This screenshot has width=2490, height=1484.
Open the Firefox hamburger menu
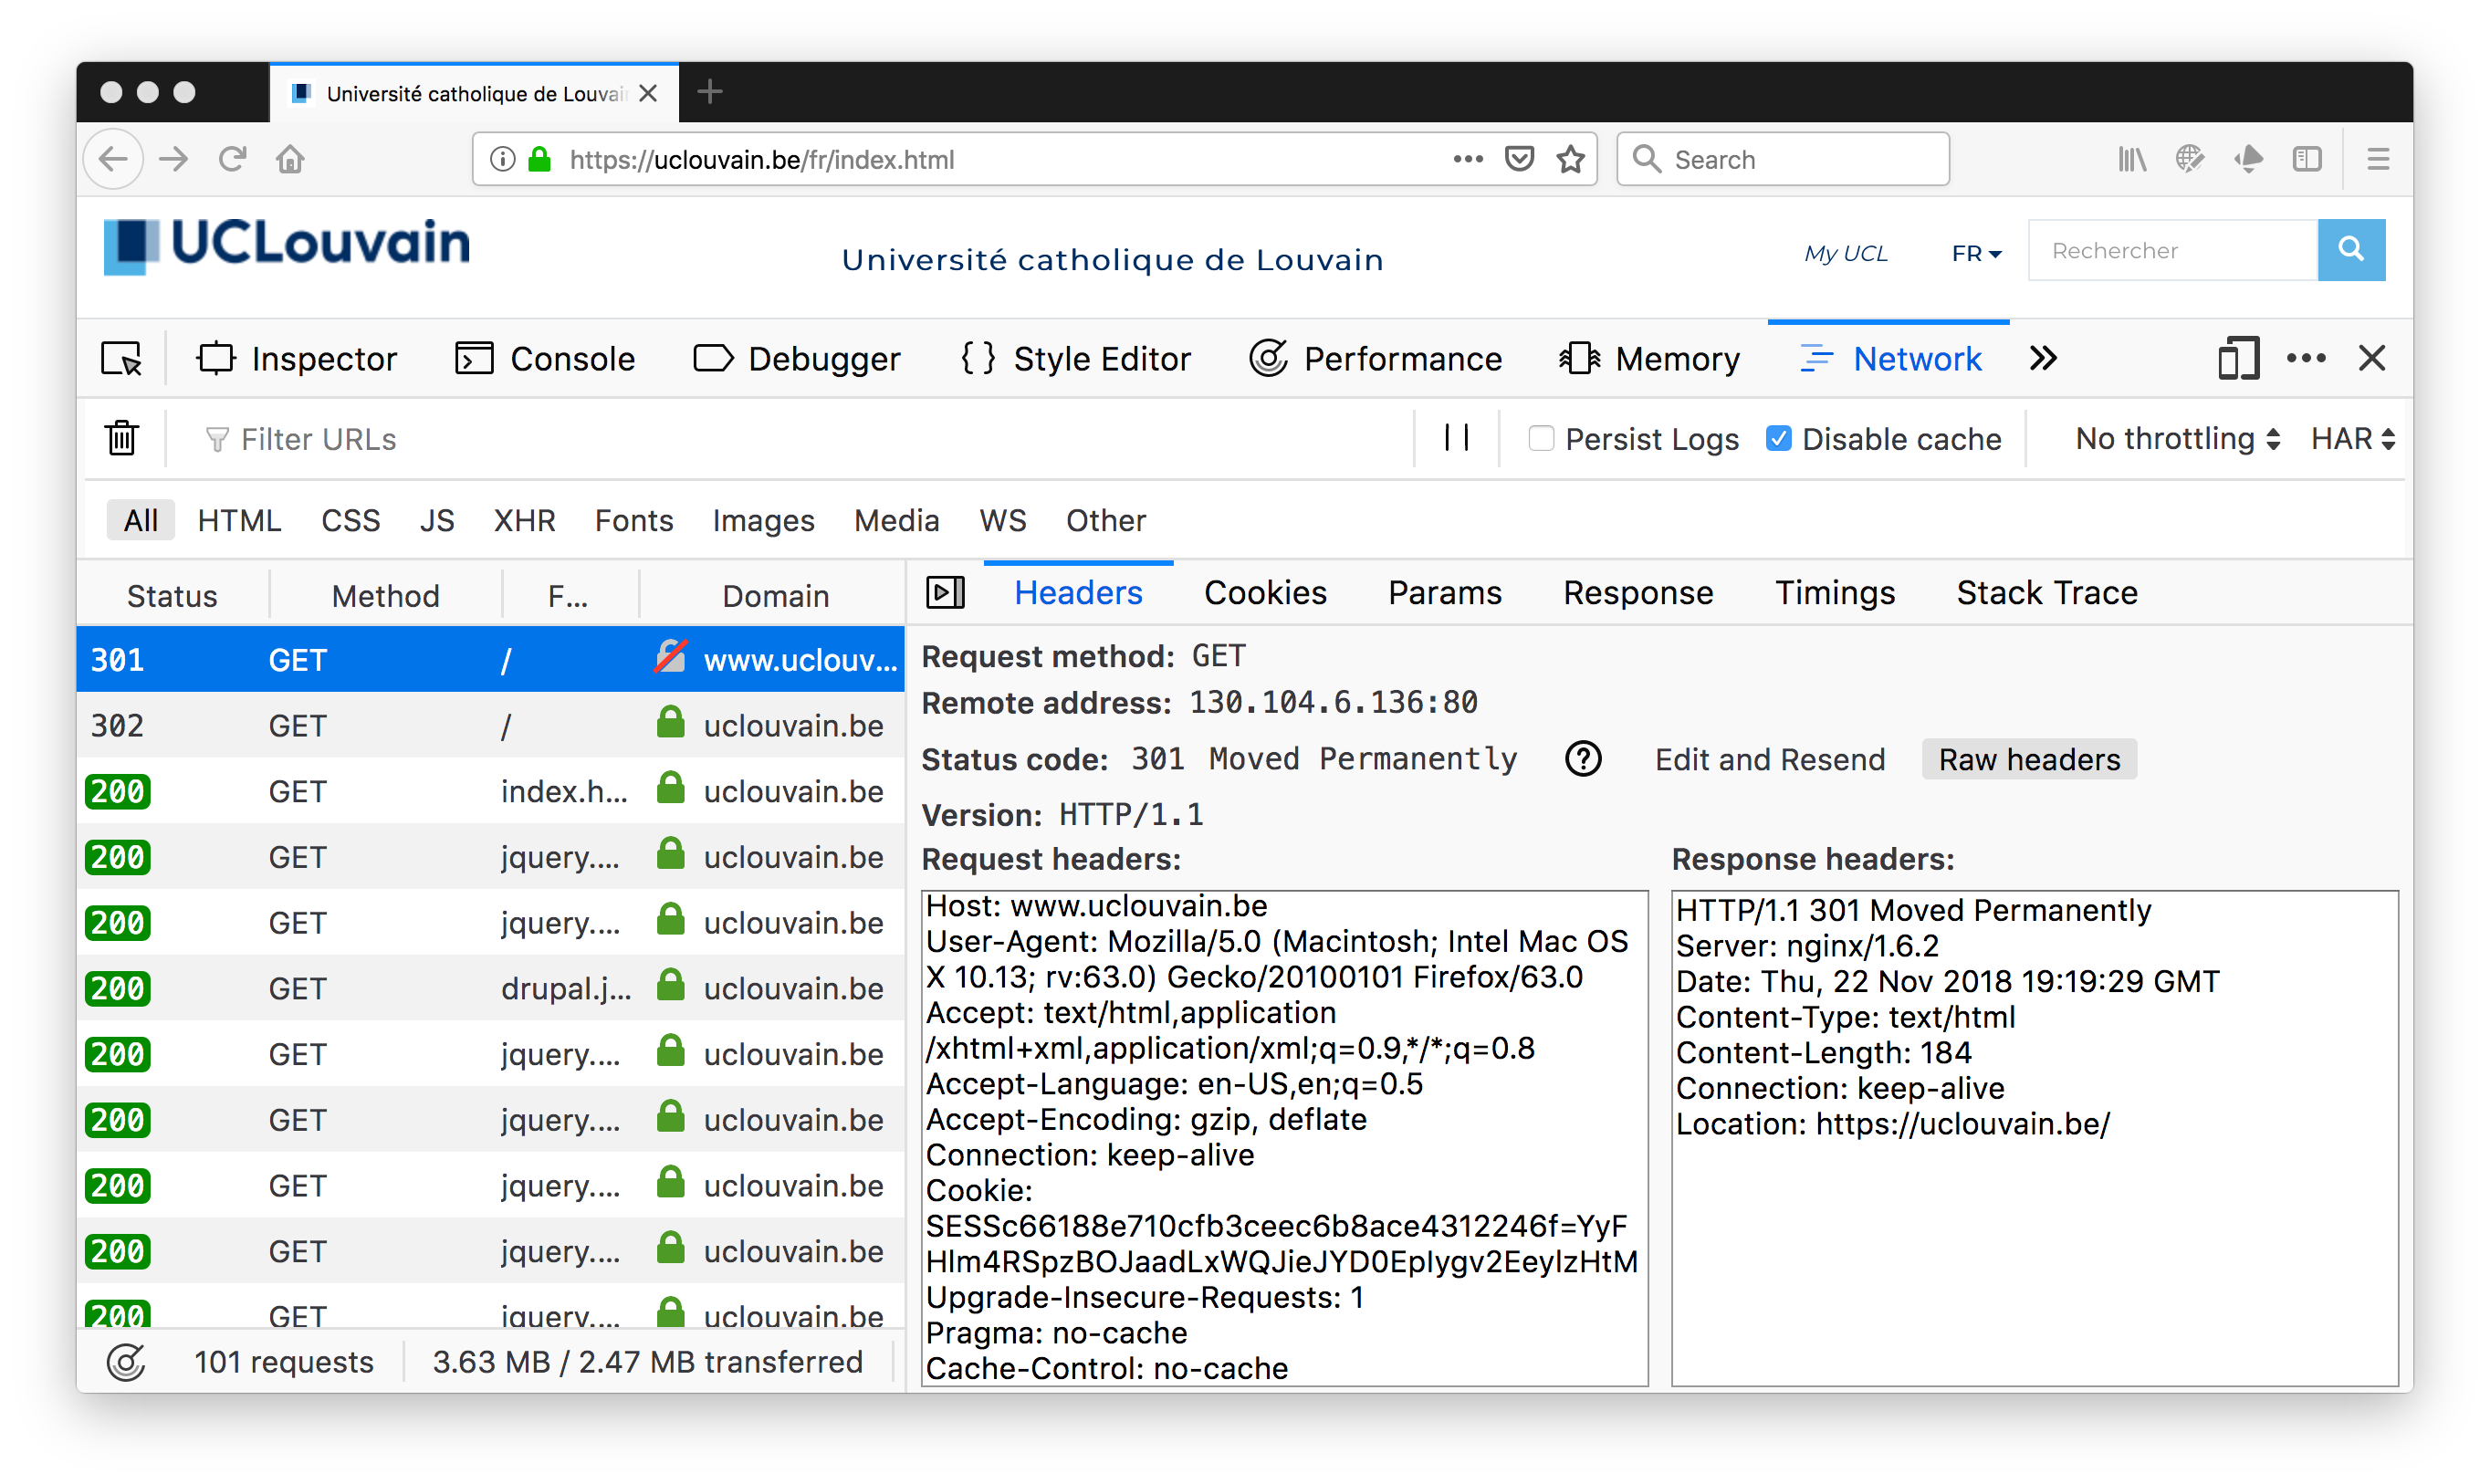click(2378, 159)
